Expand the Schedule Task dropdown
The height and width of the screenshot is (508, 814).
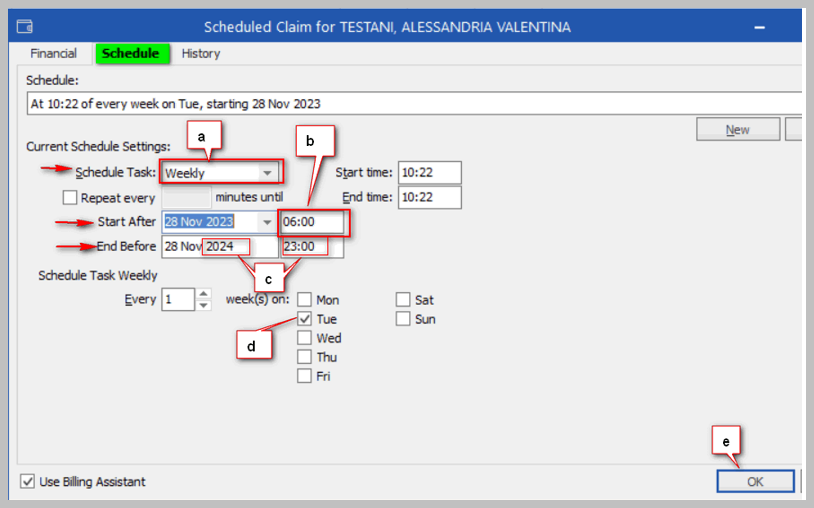point(266,173)
